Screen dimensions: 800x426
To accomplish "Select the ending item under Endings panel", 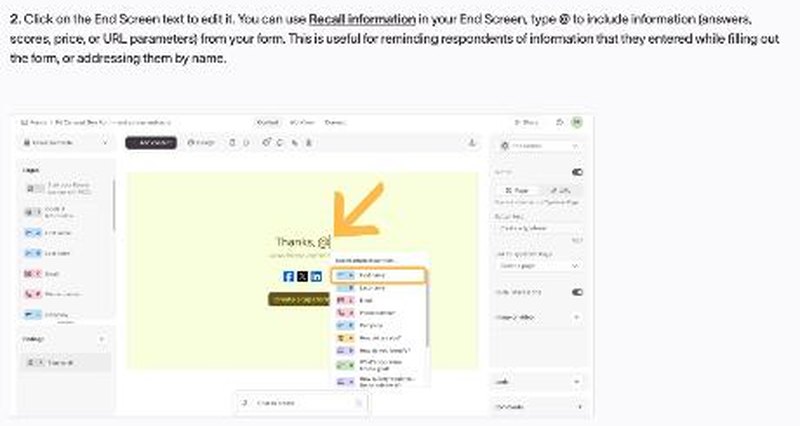I will click(65, 362).
